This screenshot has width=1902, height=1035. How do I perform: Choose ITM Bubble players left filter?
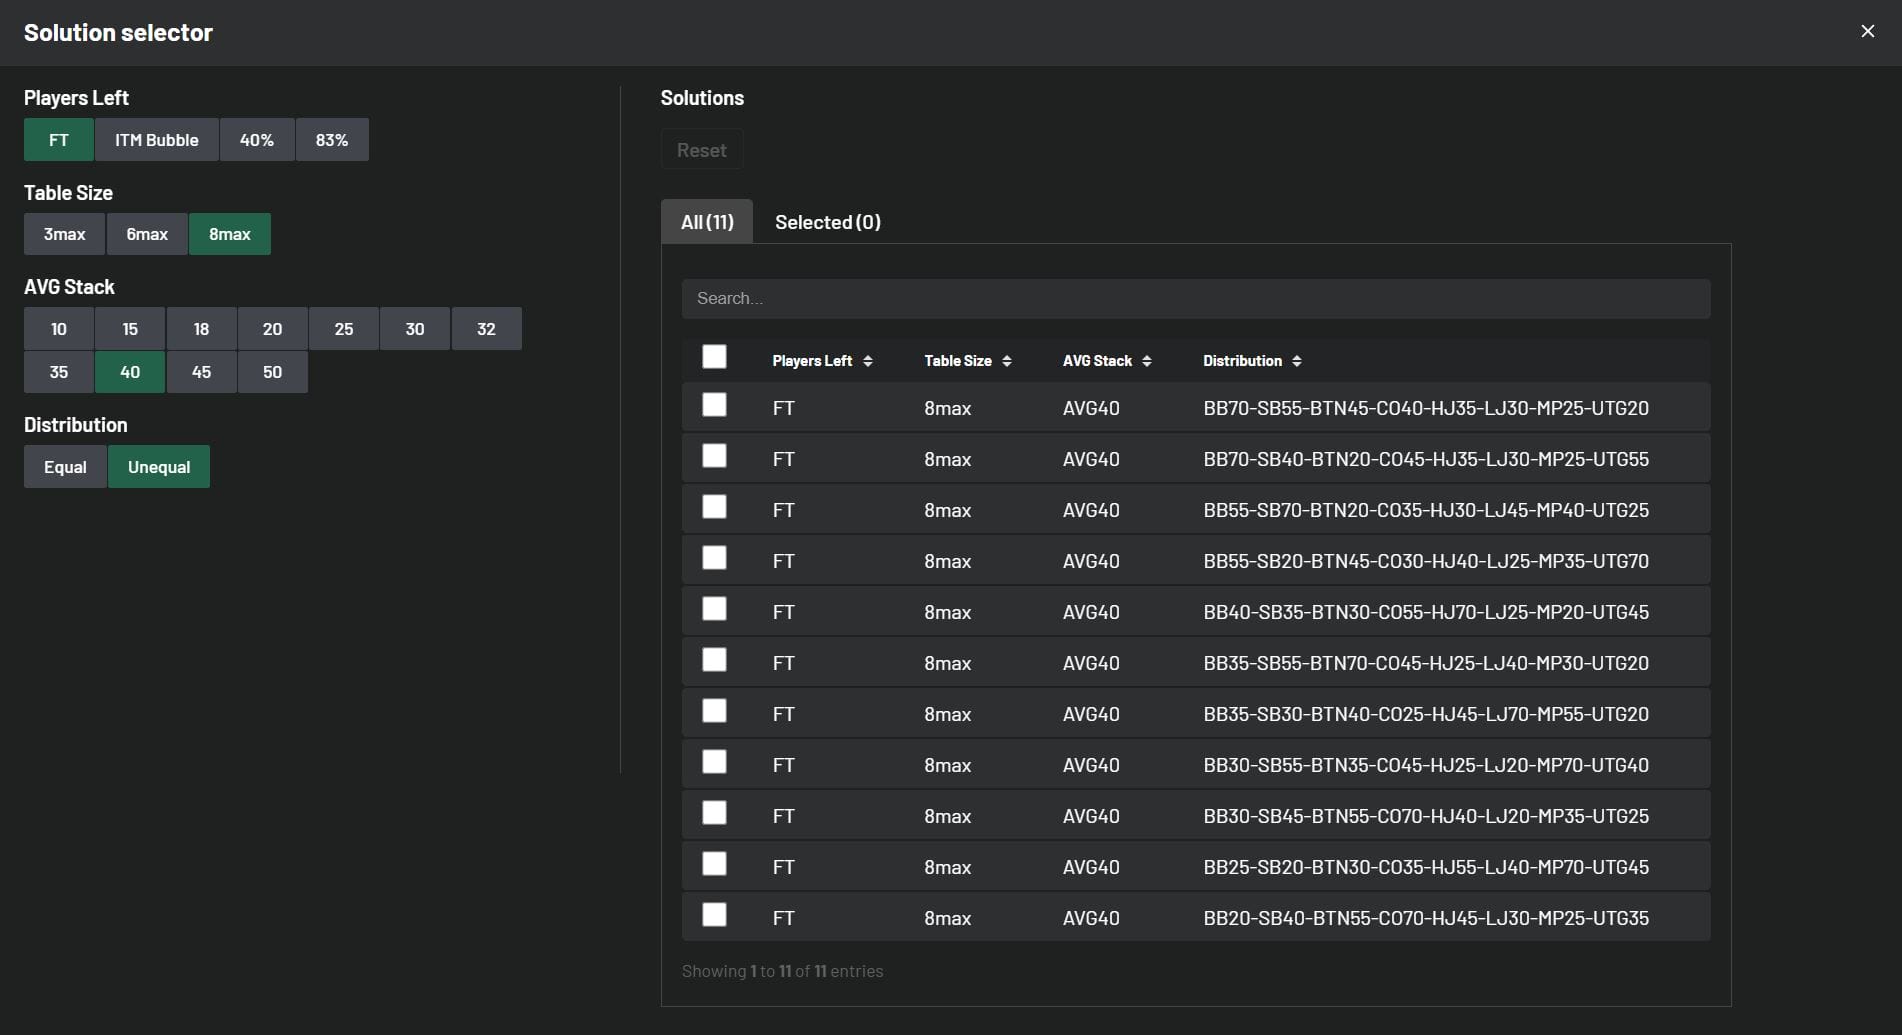156,140
